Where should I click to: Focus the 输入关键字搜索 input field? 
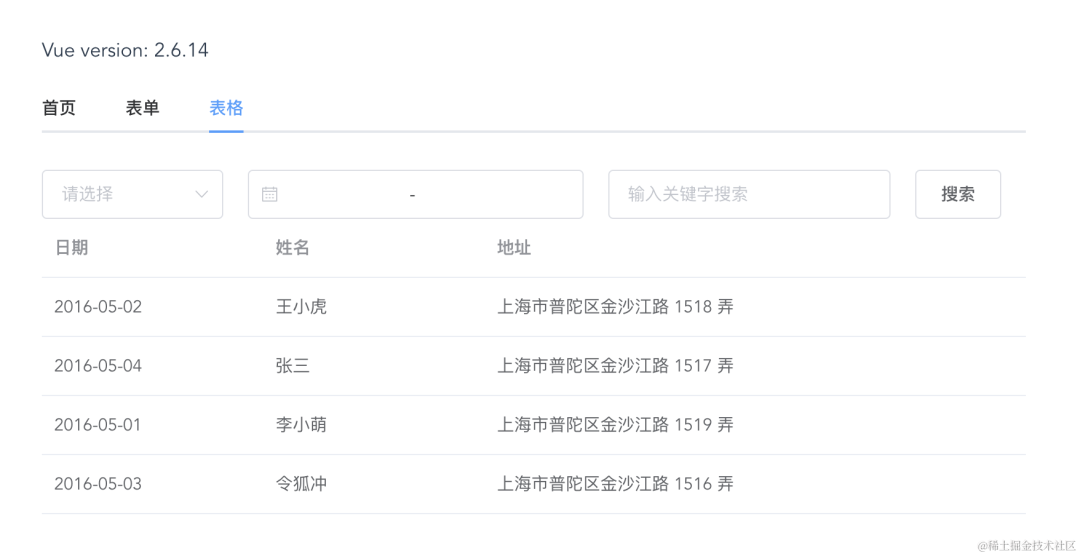coord(748,194)
